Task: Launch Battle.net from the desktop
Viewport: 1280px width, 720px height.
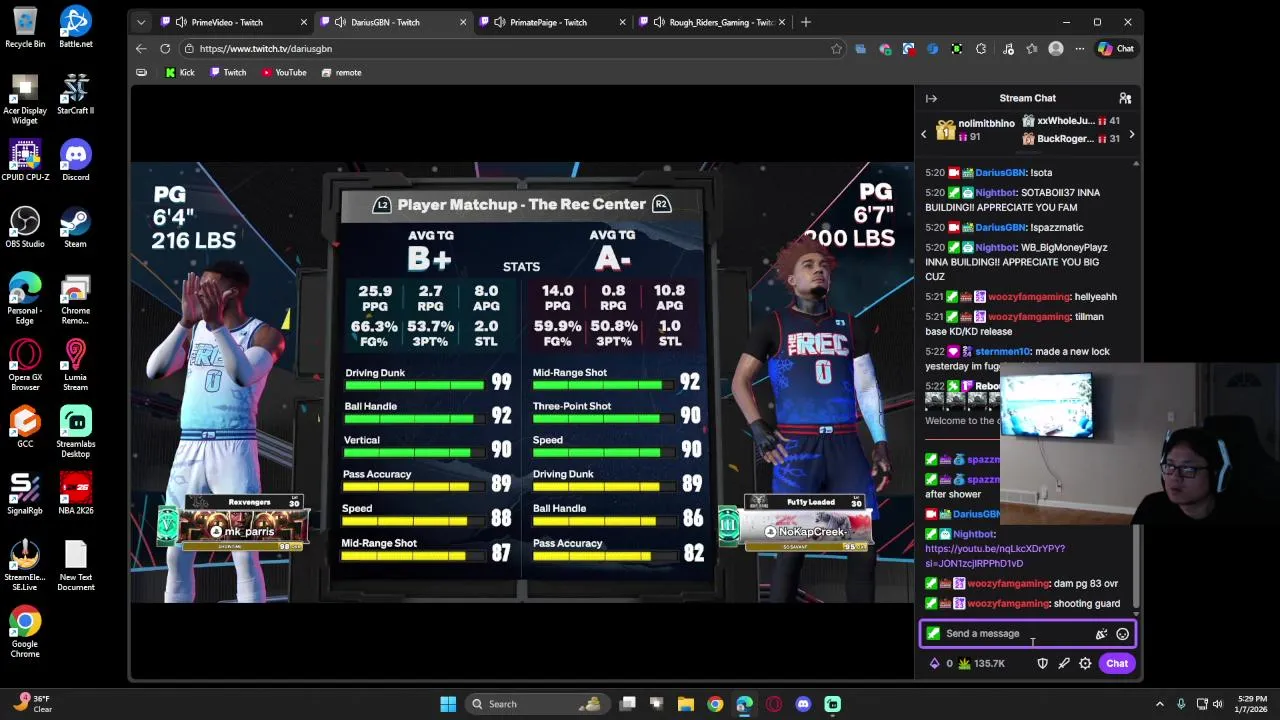Action: pos(75,27)
